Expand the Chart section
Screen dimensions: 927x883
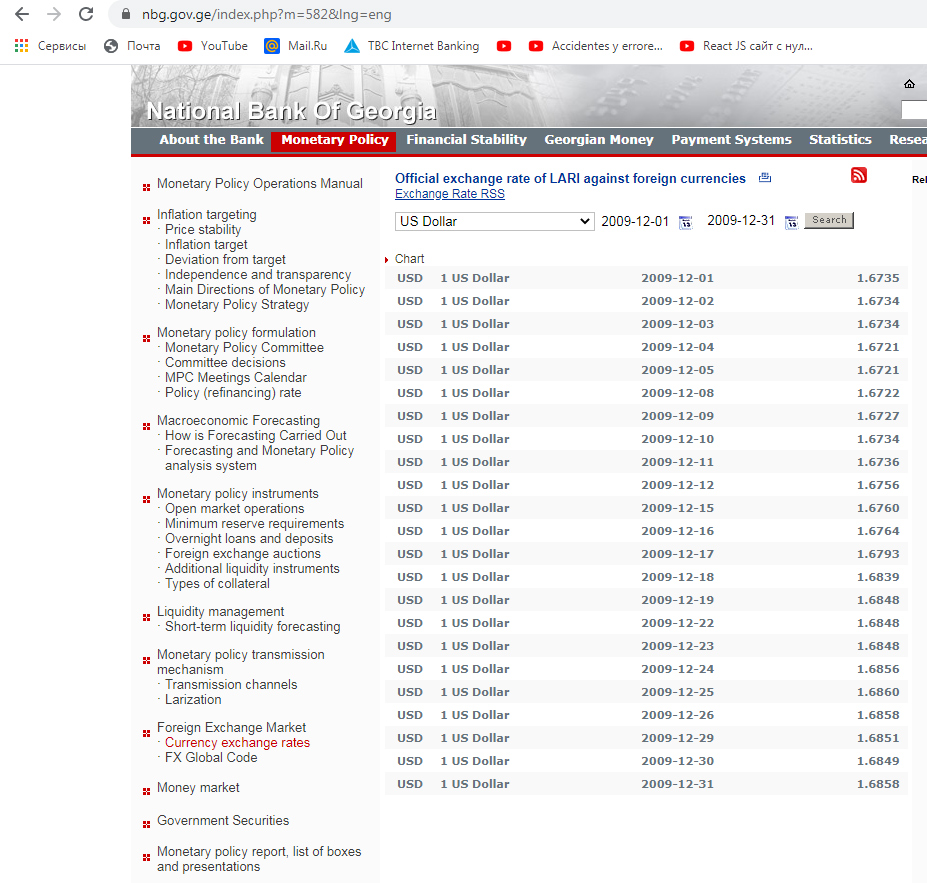[409, 259]
